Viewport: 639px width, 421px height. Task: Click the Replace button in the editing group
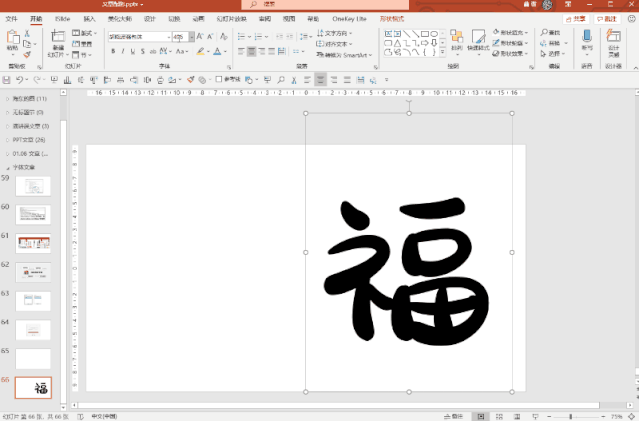coord(553,43)
